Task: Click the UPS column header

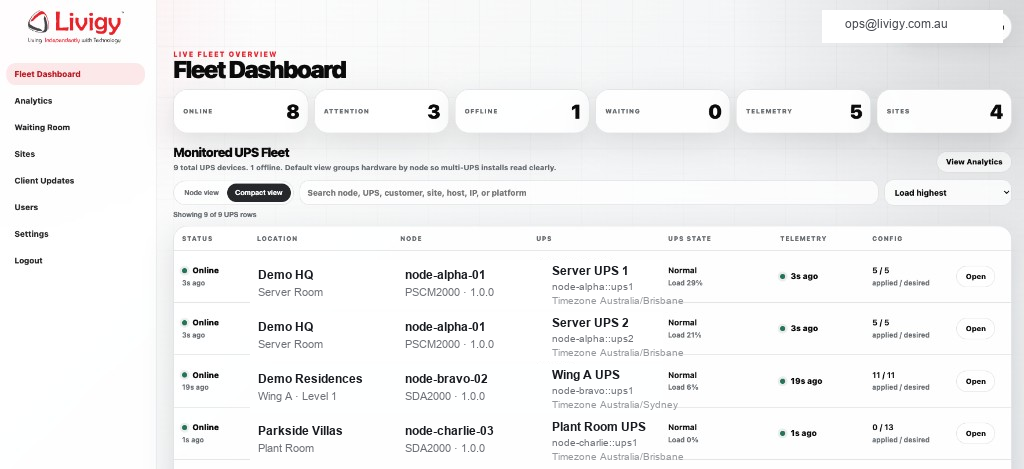Action: click(x=543, y=238)
